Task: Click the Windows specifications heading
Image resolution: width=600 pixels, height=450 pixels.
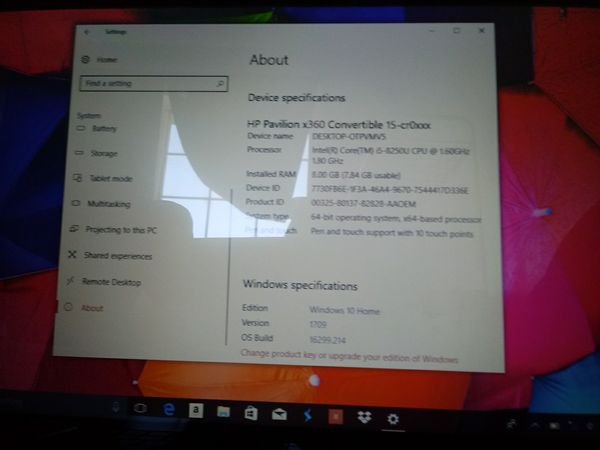Action: pos(300,285)
